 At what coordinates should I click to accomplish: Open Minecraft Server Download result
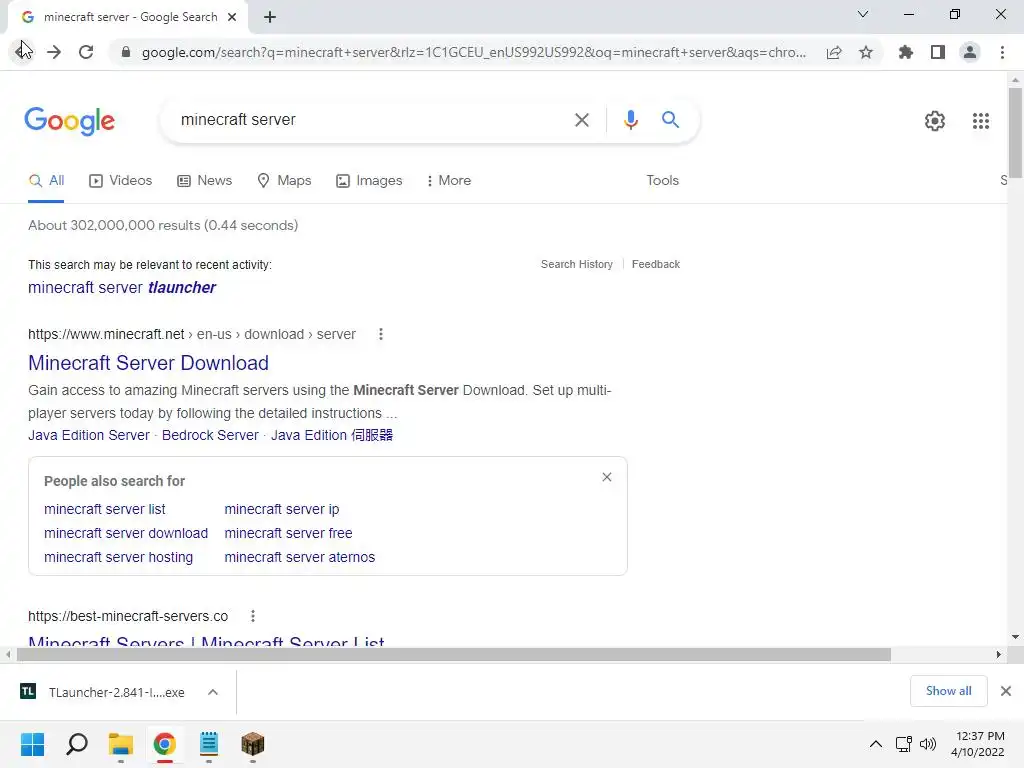(x=148, y=363)
